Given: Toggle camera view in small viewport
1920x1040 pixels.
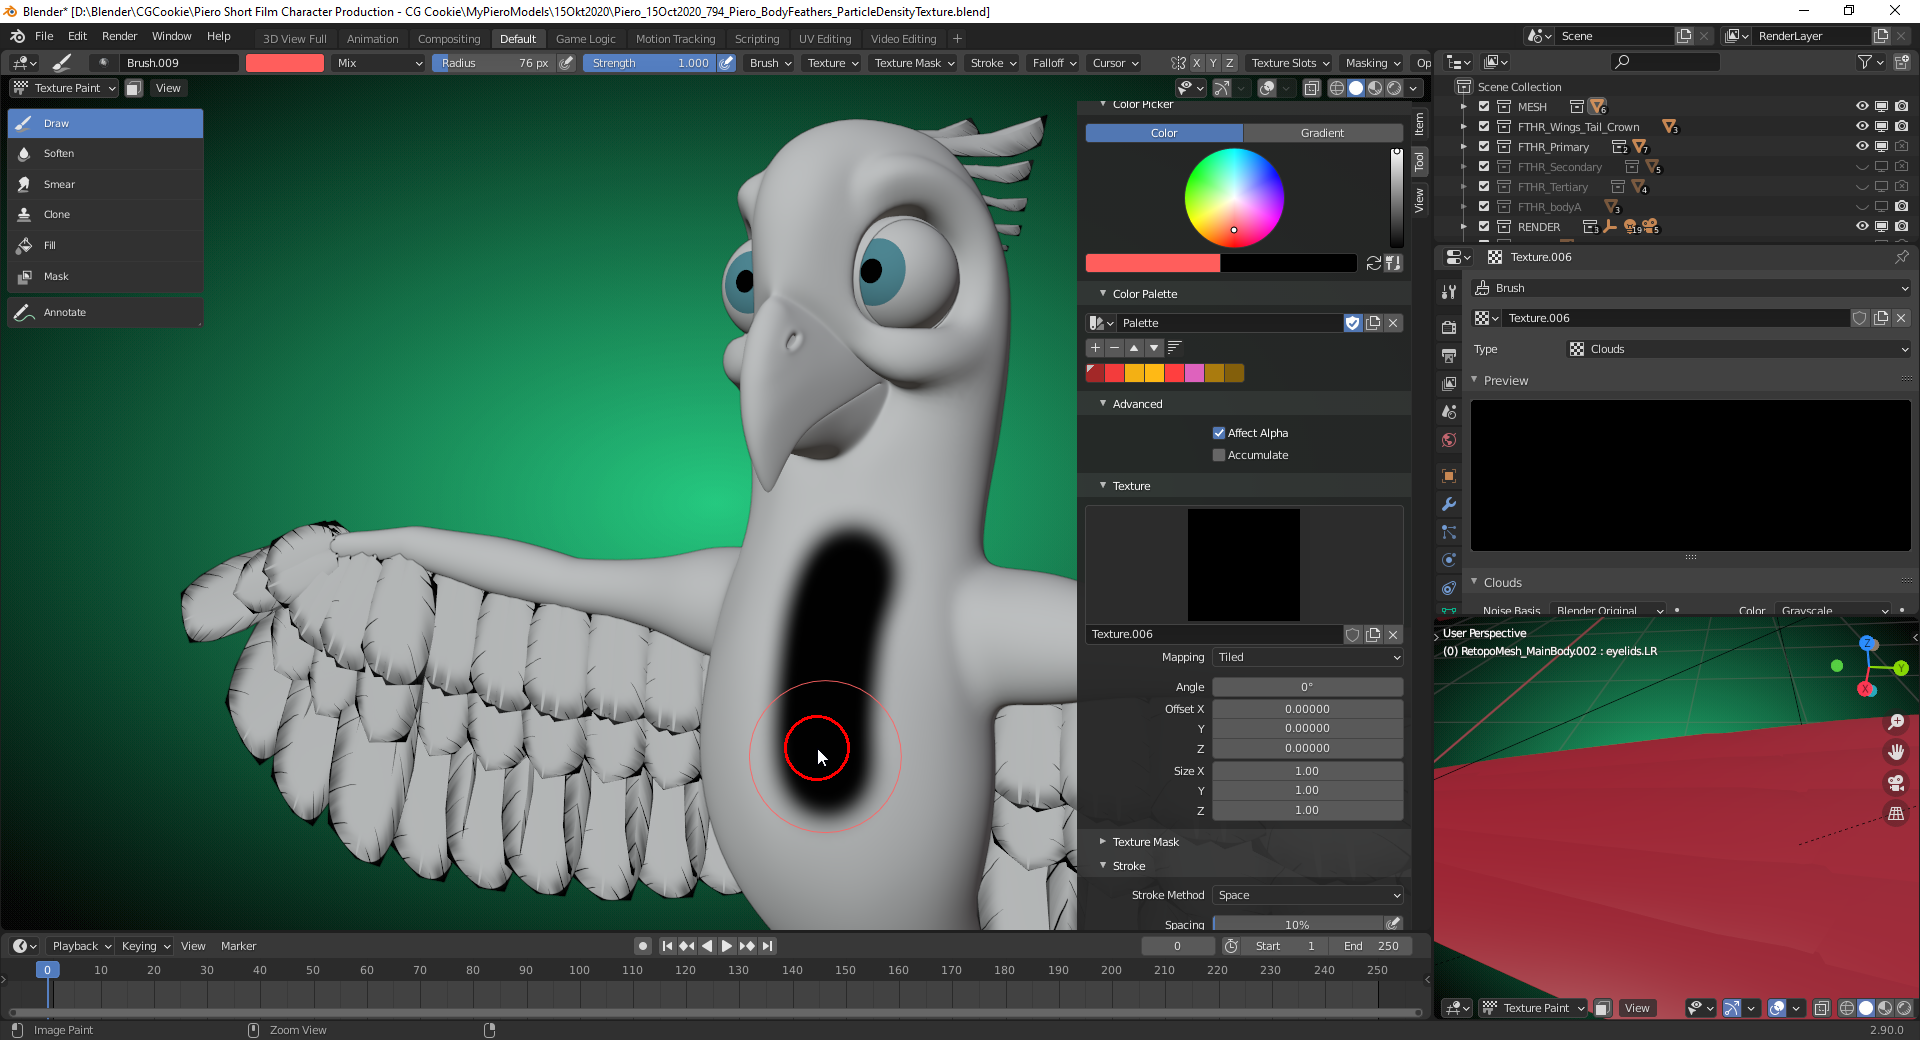Looking at the screenshot, I should point(1896,783).
